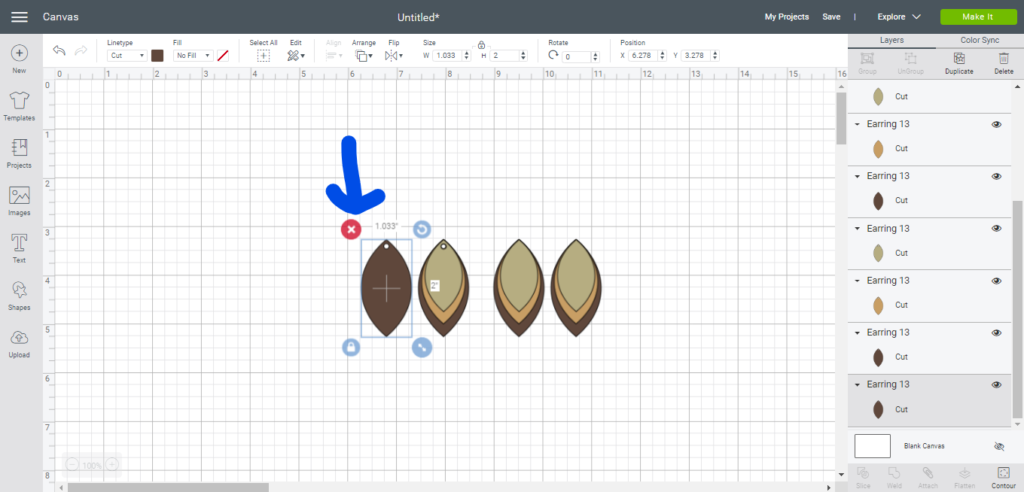Click Save in the header
Image resolution: width=1024 pixels, height=492 pixels.
click(x=831, y=17)
